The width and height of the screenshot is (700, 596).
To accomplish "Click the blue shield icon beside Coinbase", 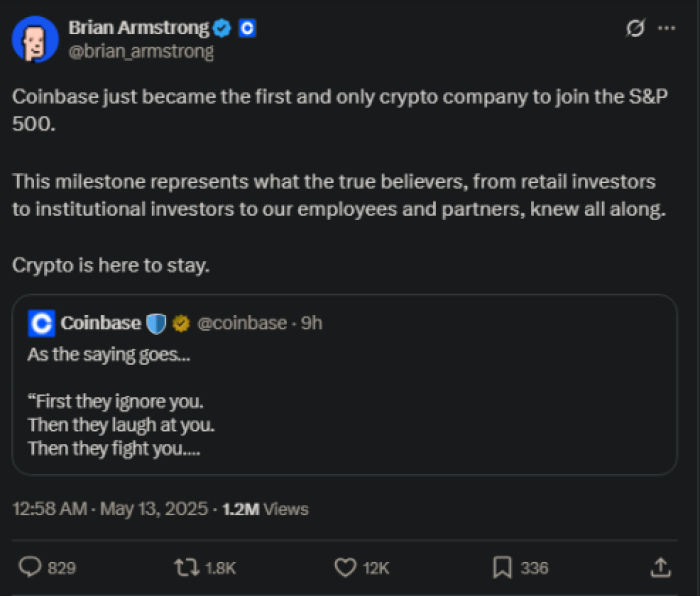I will (x=156, y=324).
